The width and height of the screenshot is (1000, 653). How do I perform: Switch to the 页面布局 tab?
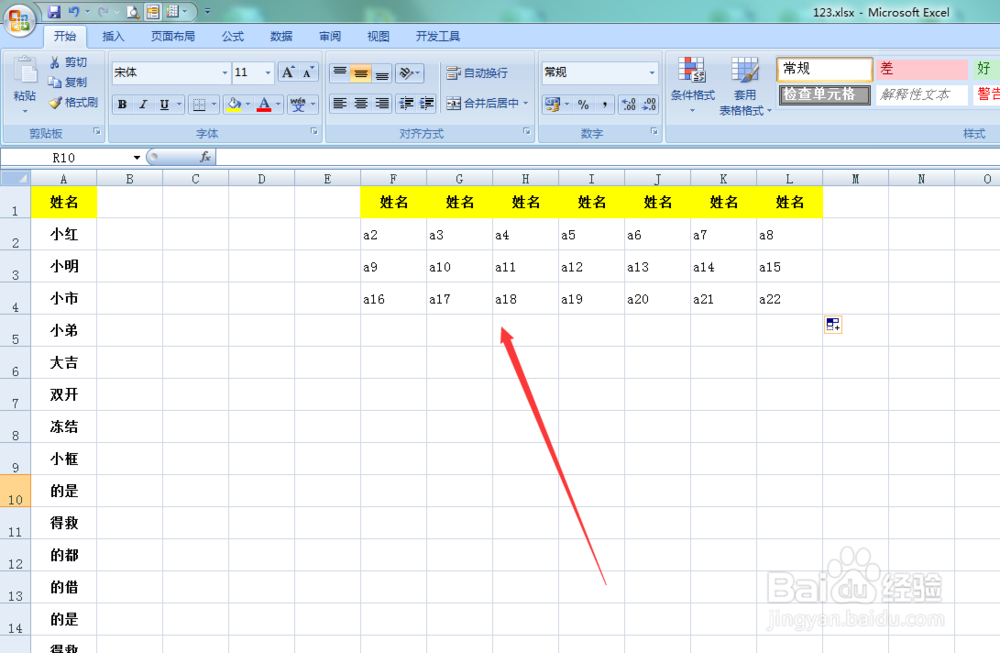pos(173,36)
